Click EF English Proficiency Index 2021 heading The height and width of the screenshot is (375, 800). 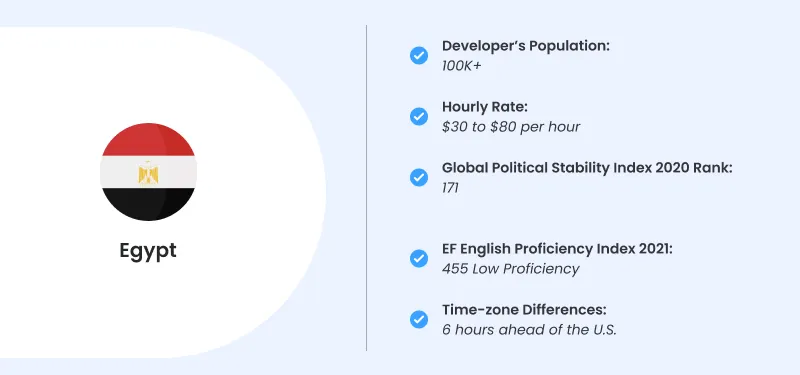[x=558, y=249]
